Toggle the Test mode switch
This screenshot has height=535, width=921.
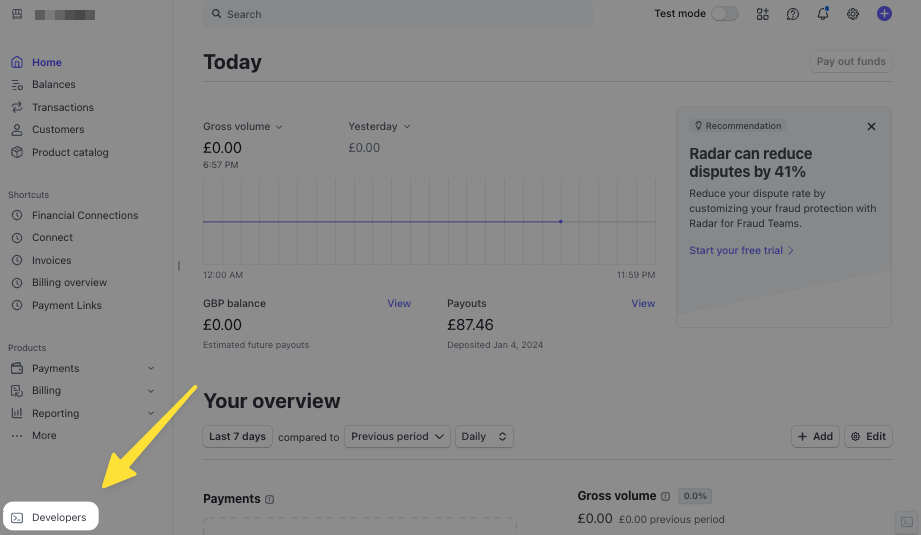click(724, 14)
